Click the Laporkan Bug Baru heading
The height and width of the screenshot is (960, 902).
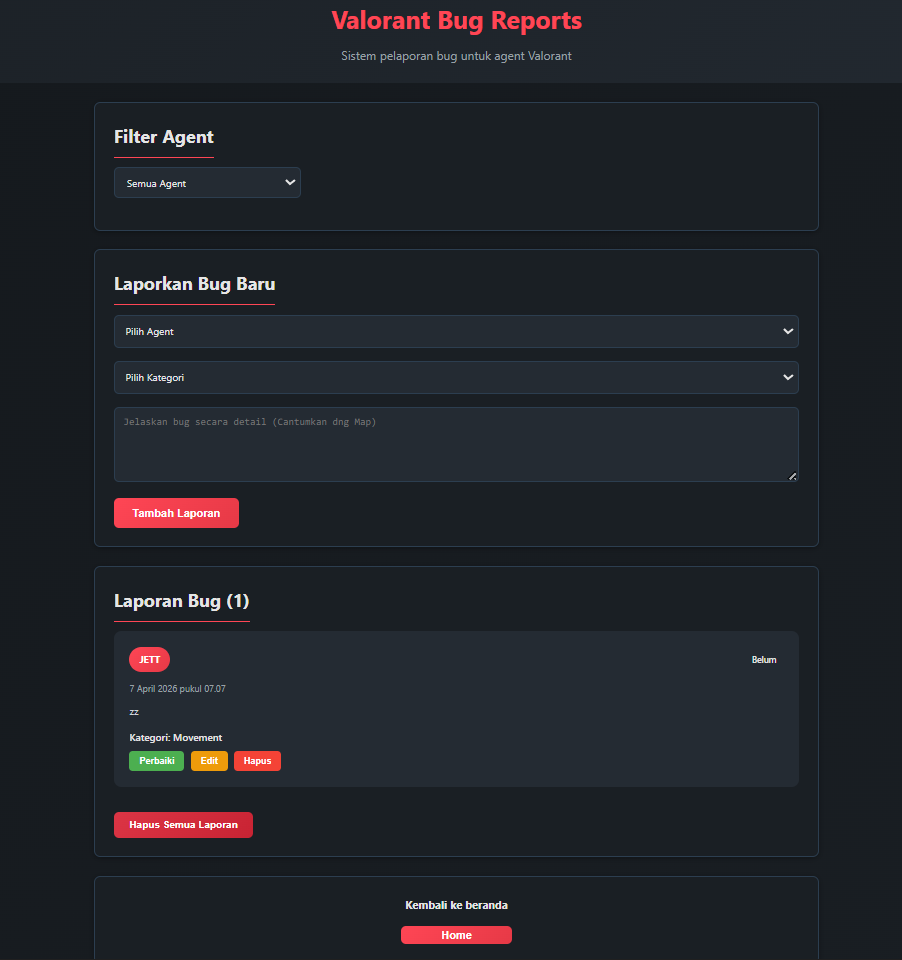pos(195,284)
